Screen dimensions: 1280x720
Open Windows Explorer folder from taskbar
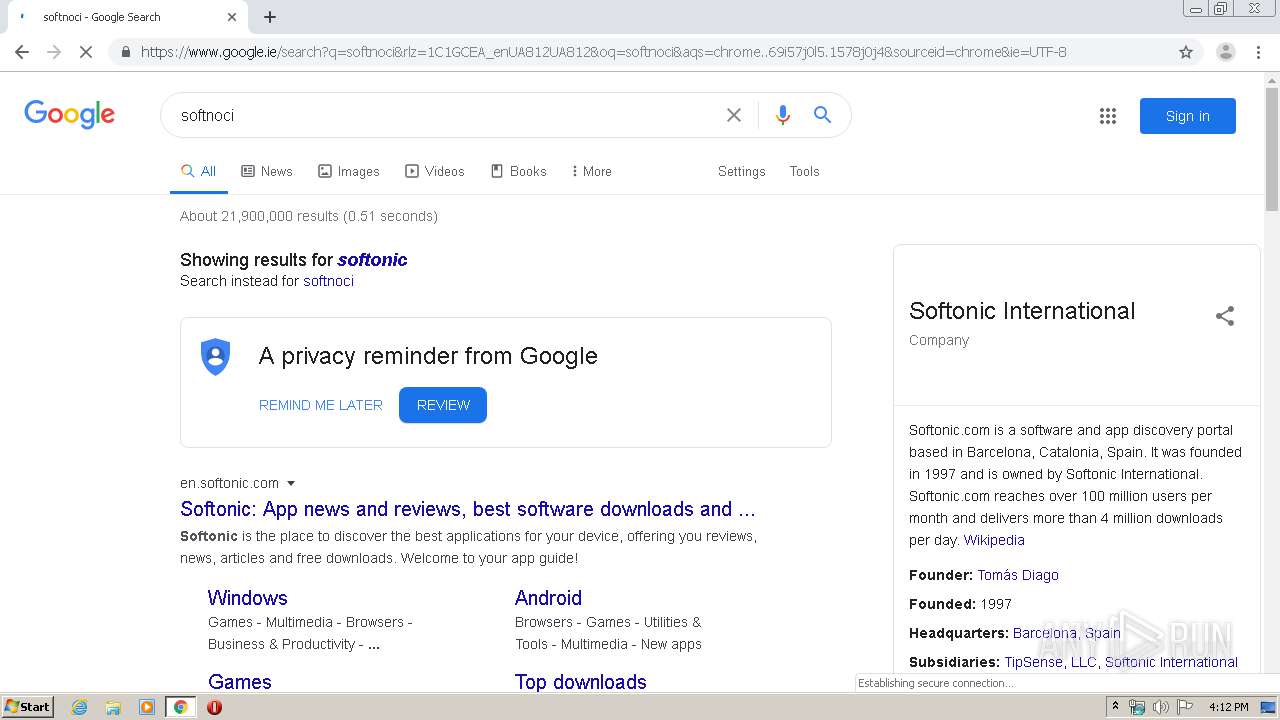pos(113,707)
